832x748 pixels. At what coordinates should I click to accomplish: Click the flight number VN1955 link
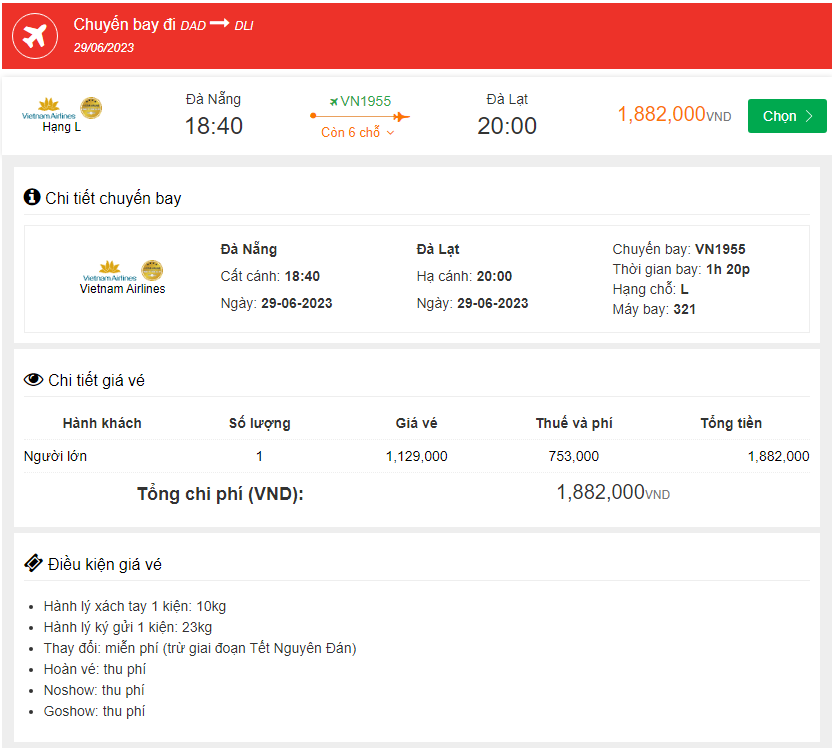click(366, 101)
